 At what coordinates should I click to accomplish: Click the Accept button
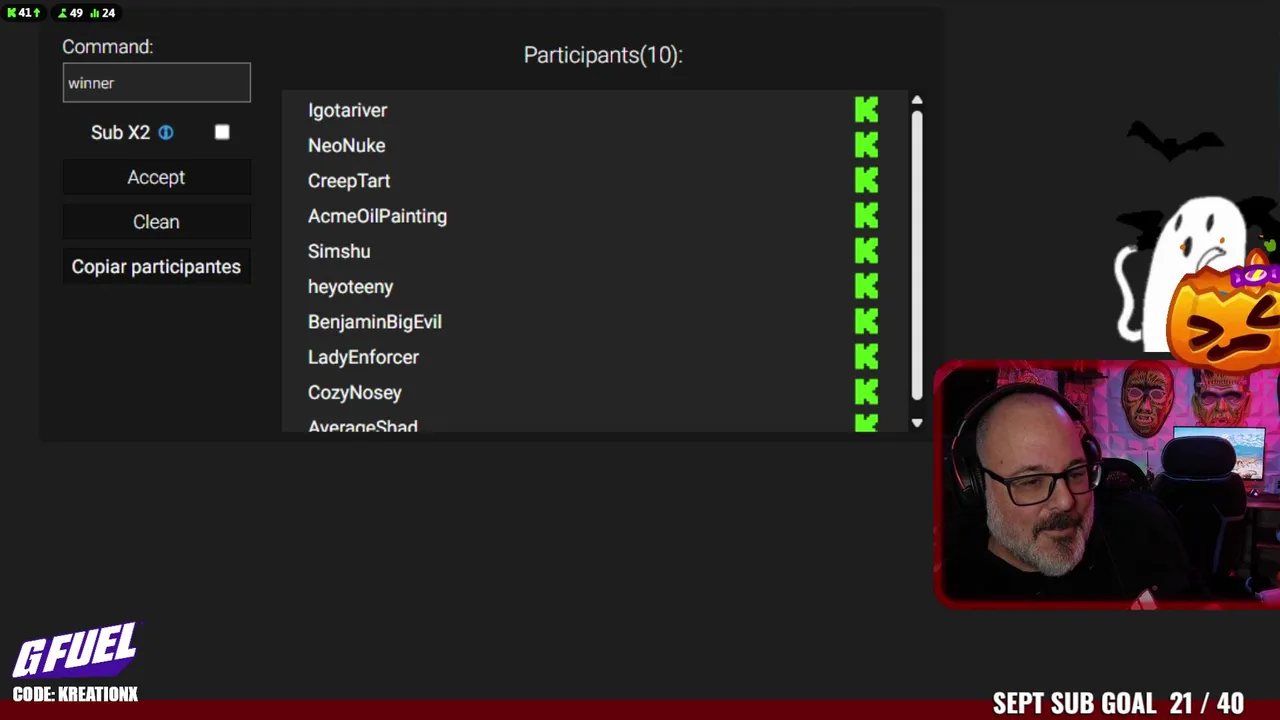(156, 177)
